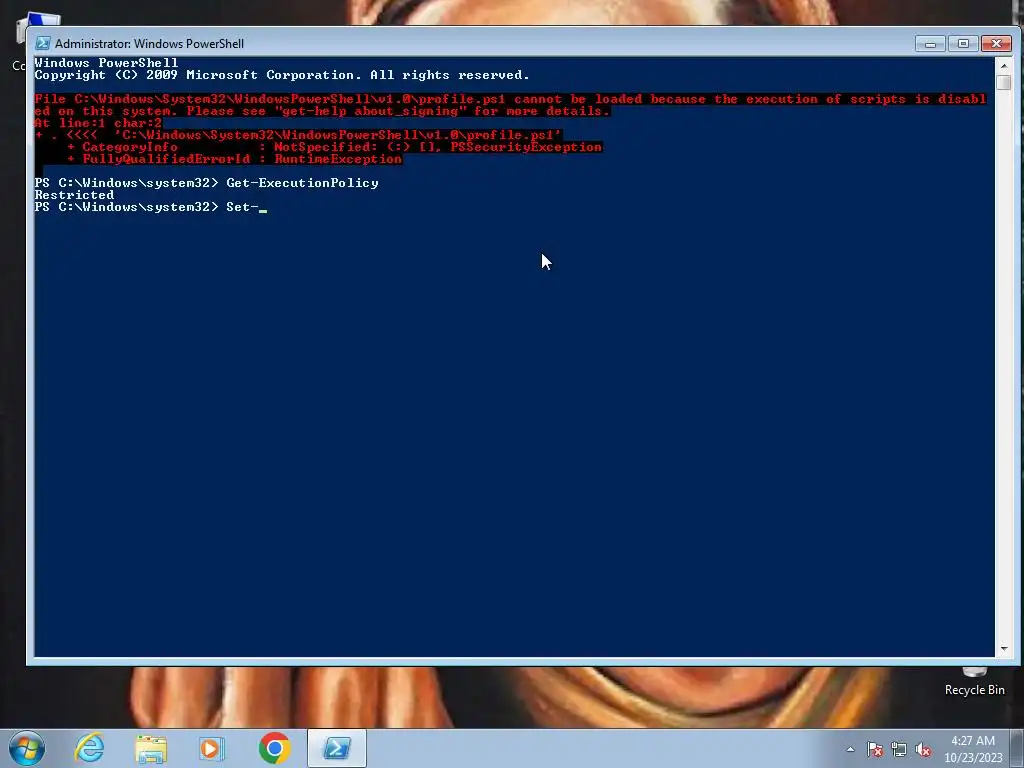Minimize the PowerShell window

930,44
